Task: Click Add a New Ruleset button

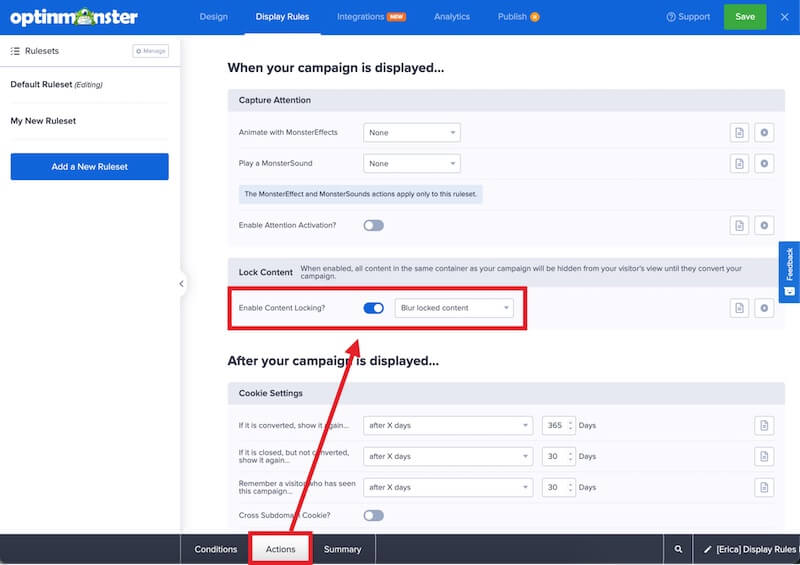Action: pos(89,167)
